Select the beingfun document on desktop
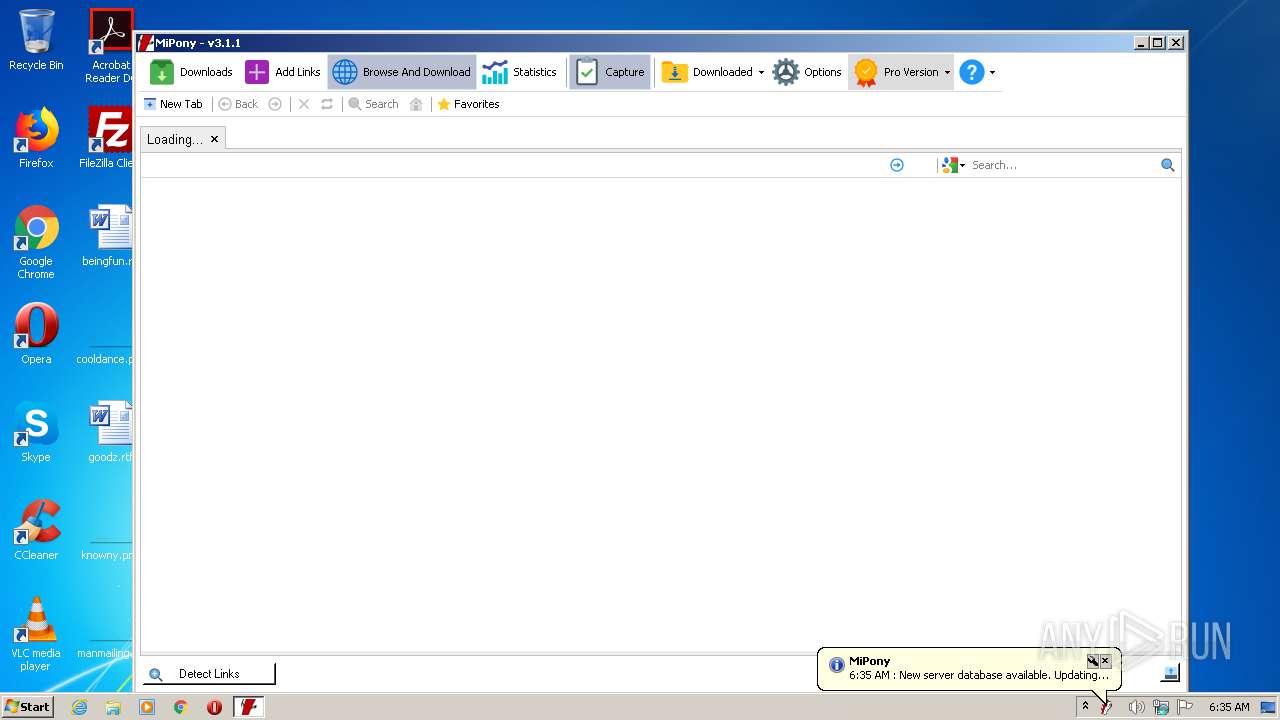 (108, 236)
